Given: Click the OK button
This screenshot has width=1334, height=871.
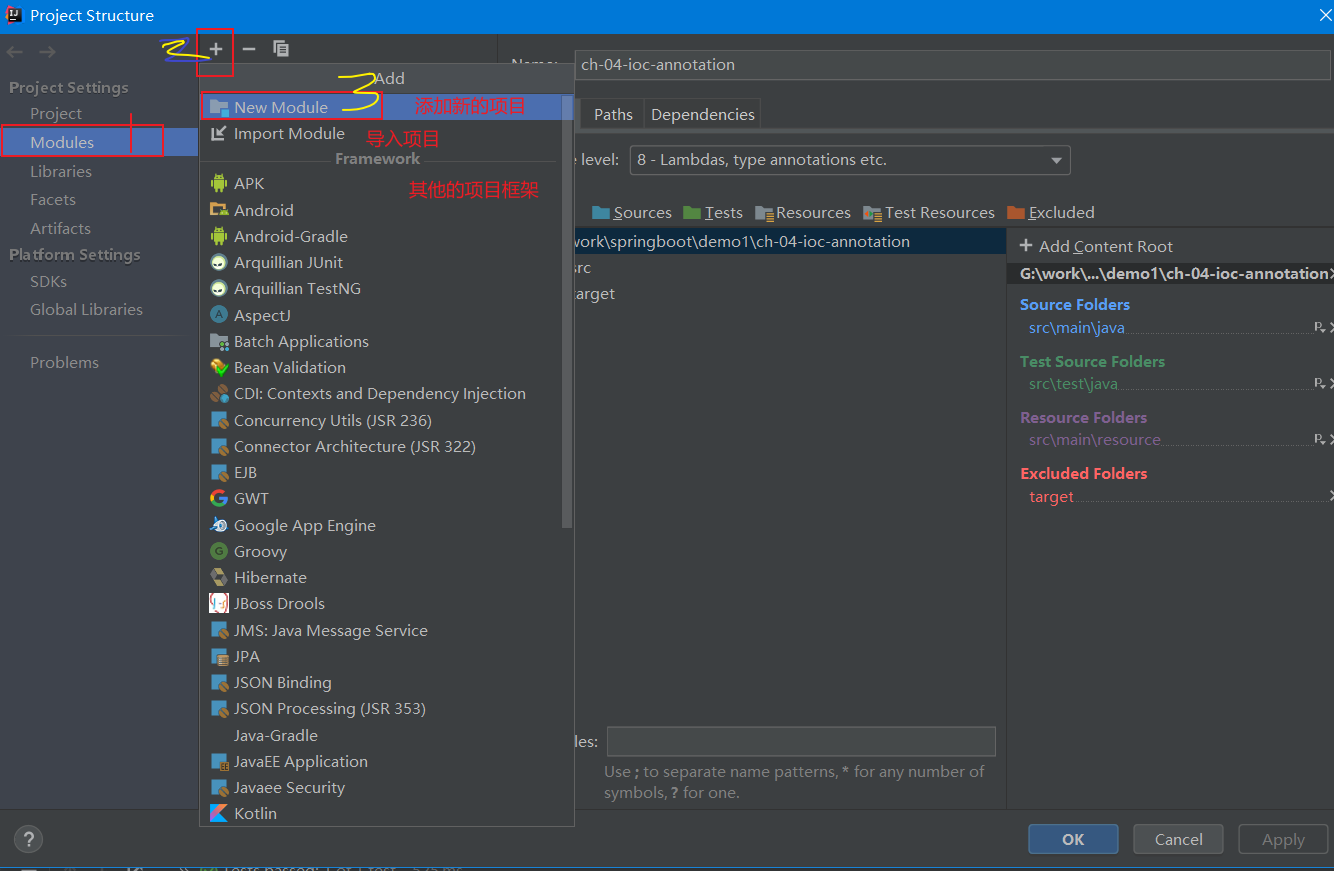Looking at the screenshot, I should (1073, 839).
